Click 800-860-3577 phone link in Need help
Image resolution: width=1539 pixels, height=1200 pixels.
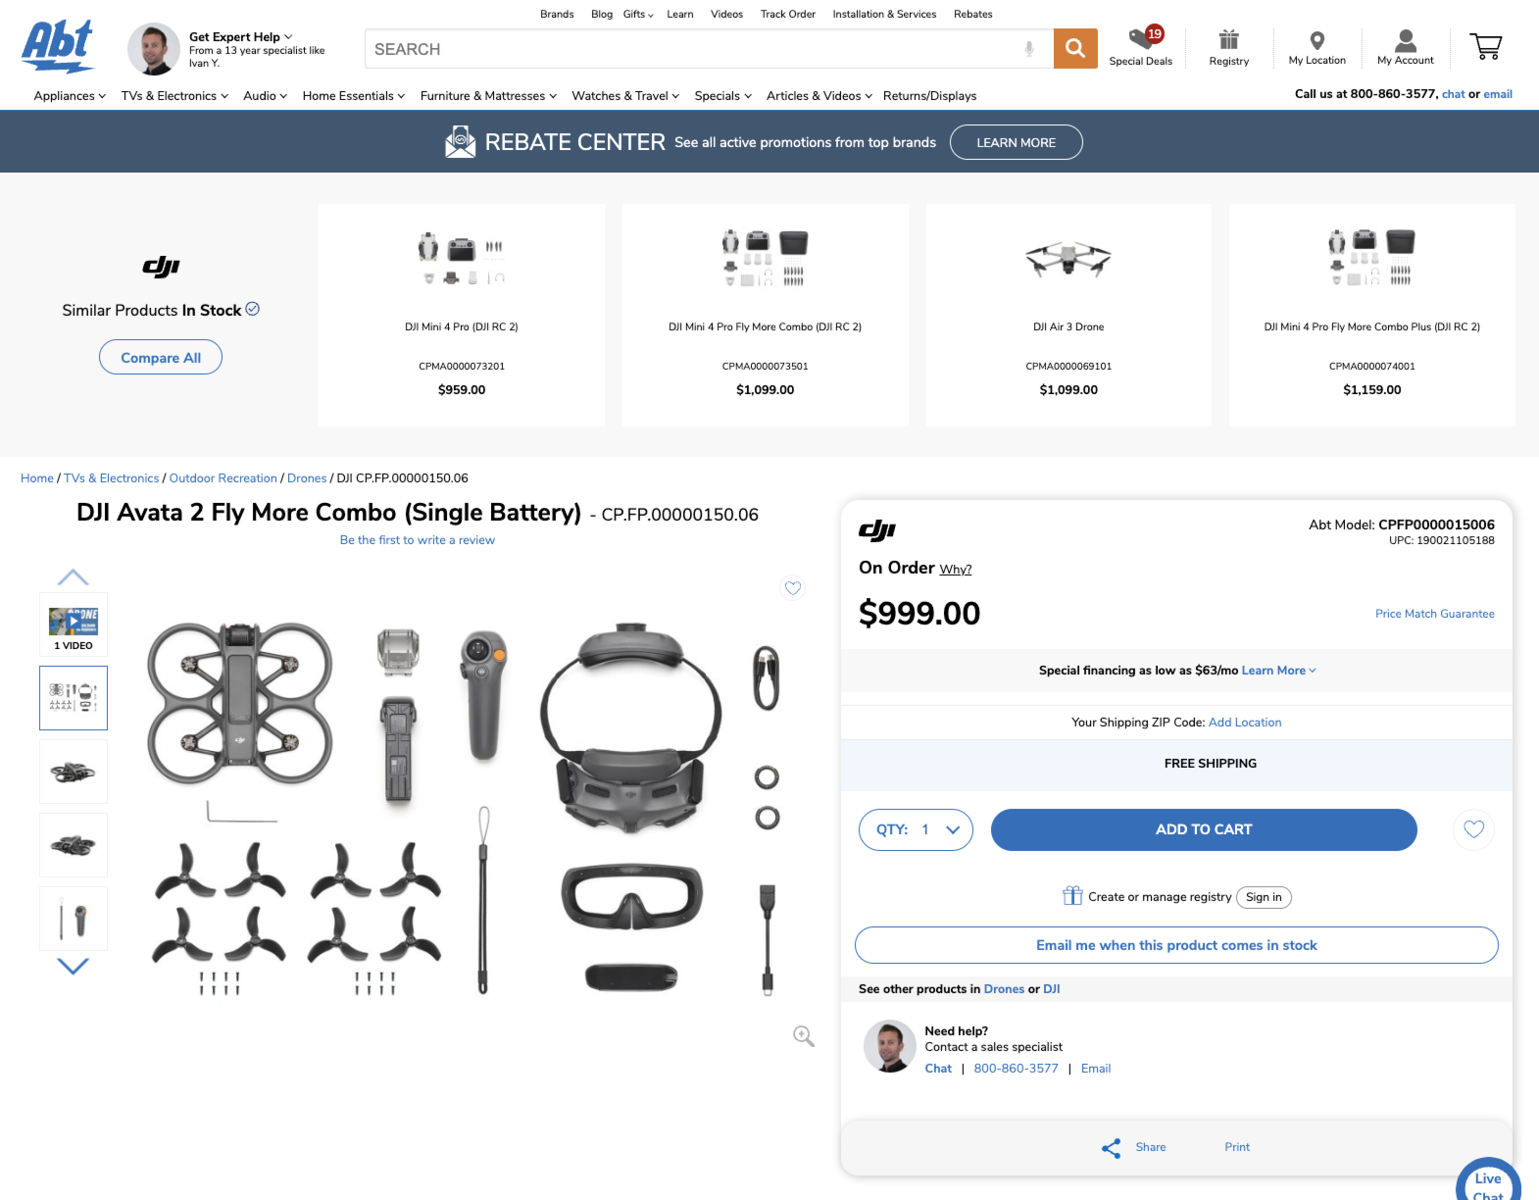[x=1016, y=1069]
